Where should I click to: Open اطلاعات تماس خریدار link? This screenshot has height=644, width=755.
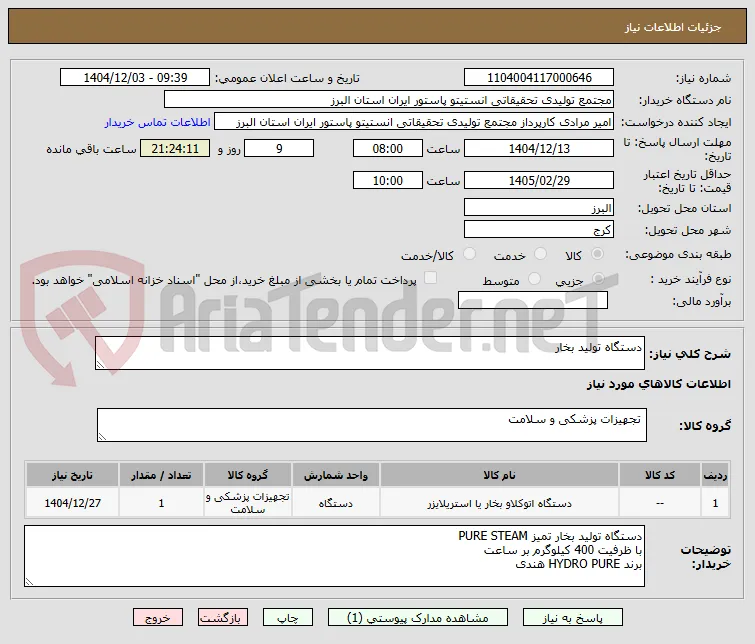tap(157, 122)
